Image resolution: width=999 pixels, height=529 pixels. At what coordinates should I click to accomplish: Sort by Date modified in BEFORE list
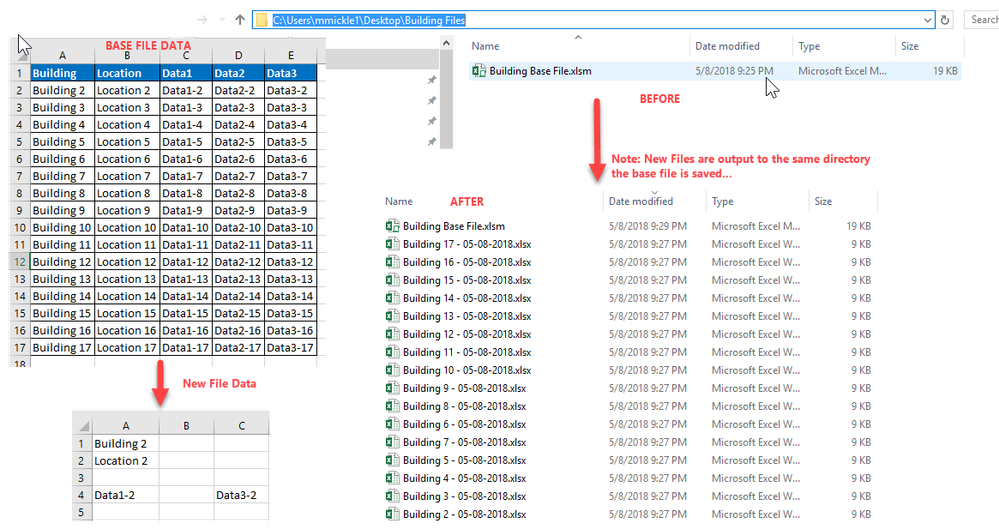pyautogui.click(x=727, y=46)
